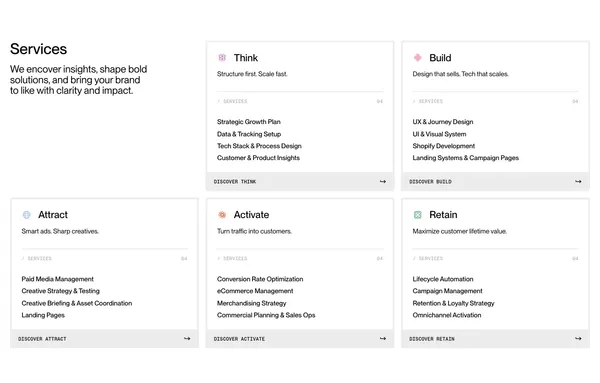The height and width of the screenshot is (383, 600).
Task: Click arrow icon in Discover Think bar
Action: click(x=383, y=181)
